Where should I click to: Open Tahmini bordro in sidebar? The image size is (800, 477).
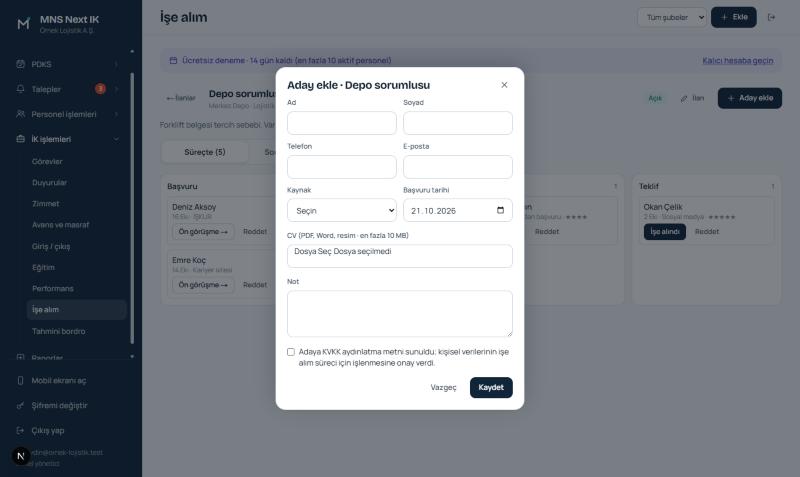click(59, 331)
